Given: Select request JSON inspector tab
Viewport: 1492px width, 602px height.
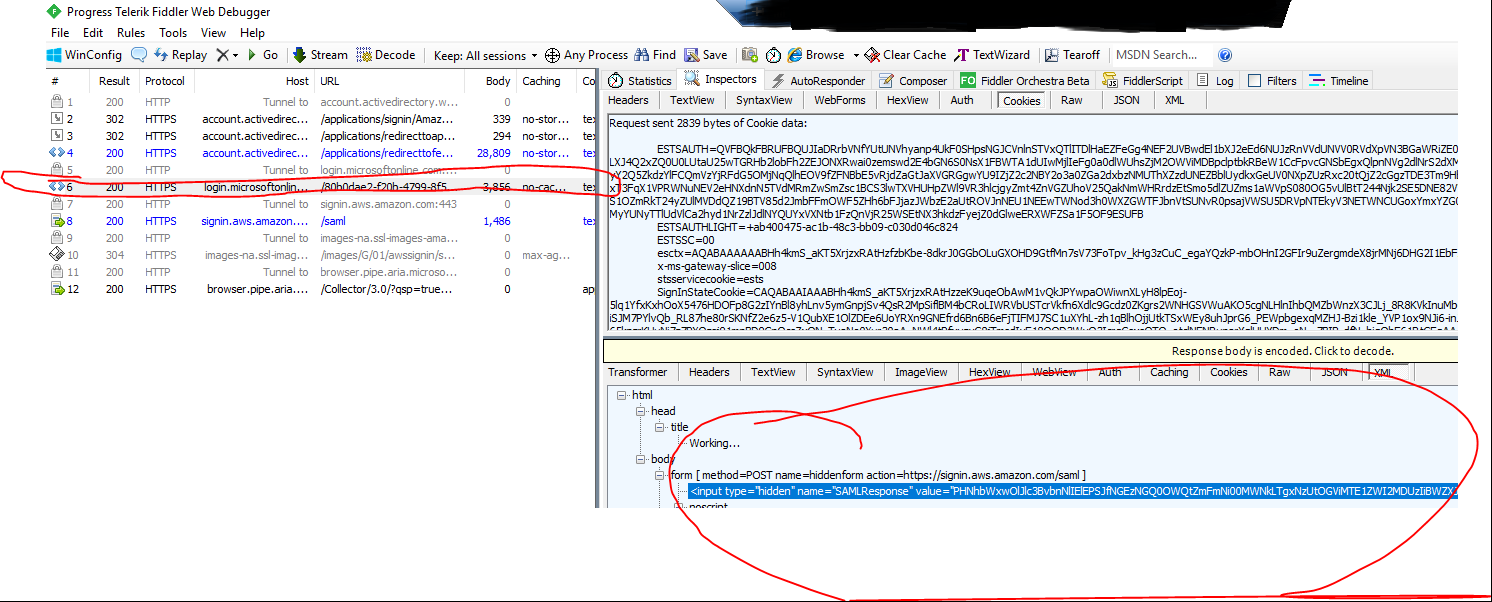Looking at the screenshot, I should click(1127, 100).
